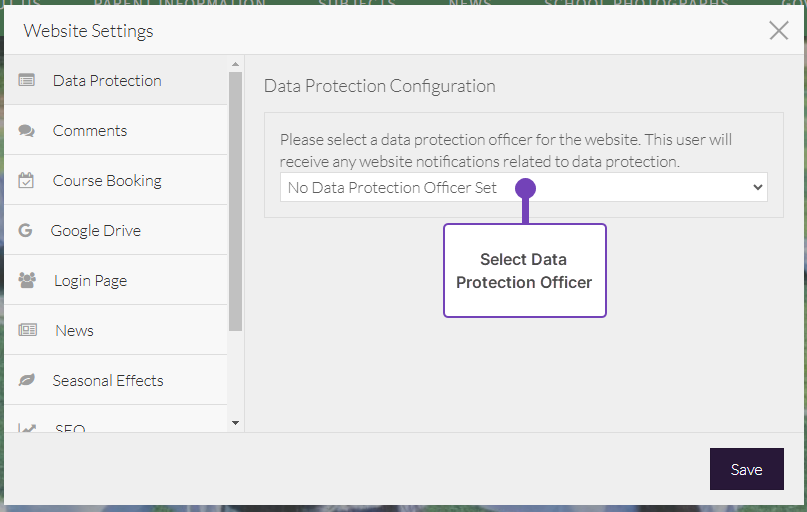Open the Data Protection settings tab
This screenshot has height=512, width=807.
107,80
